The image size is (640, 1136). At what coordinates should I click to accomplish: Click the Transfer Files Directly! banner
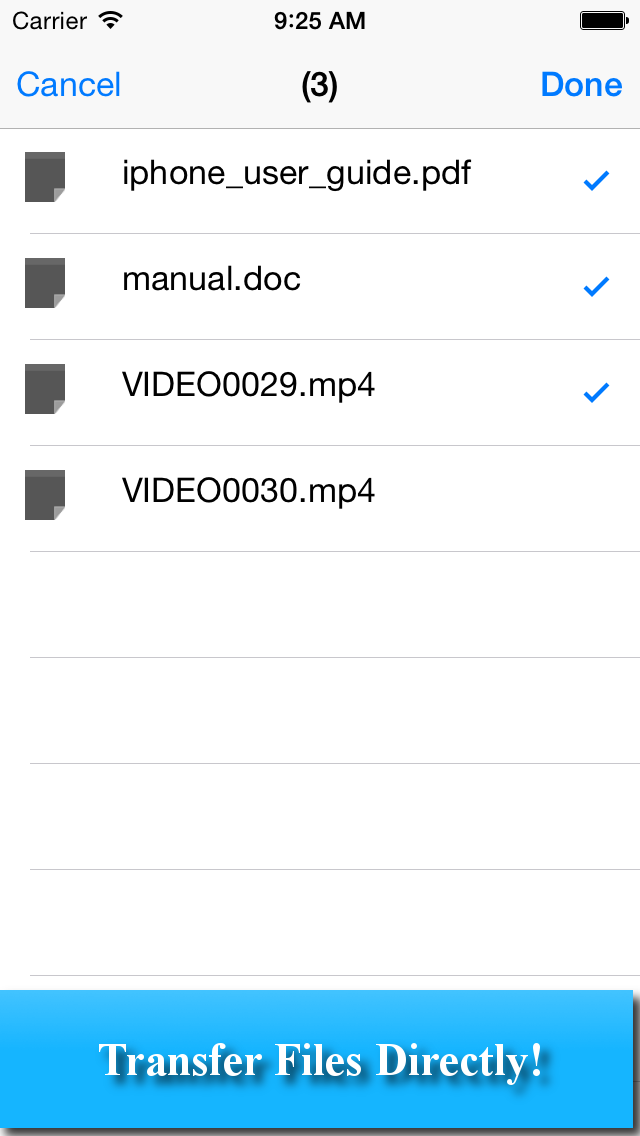tap(317, 1059)
